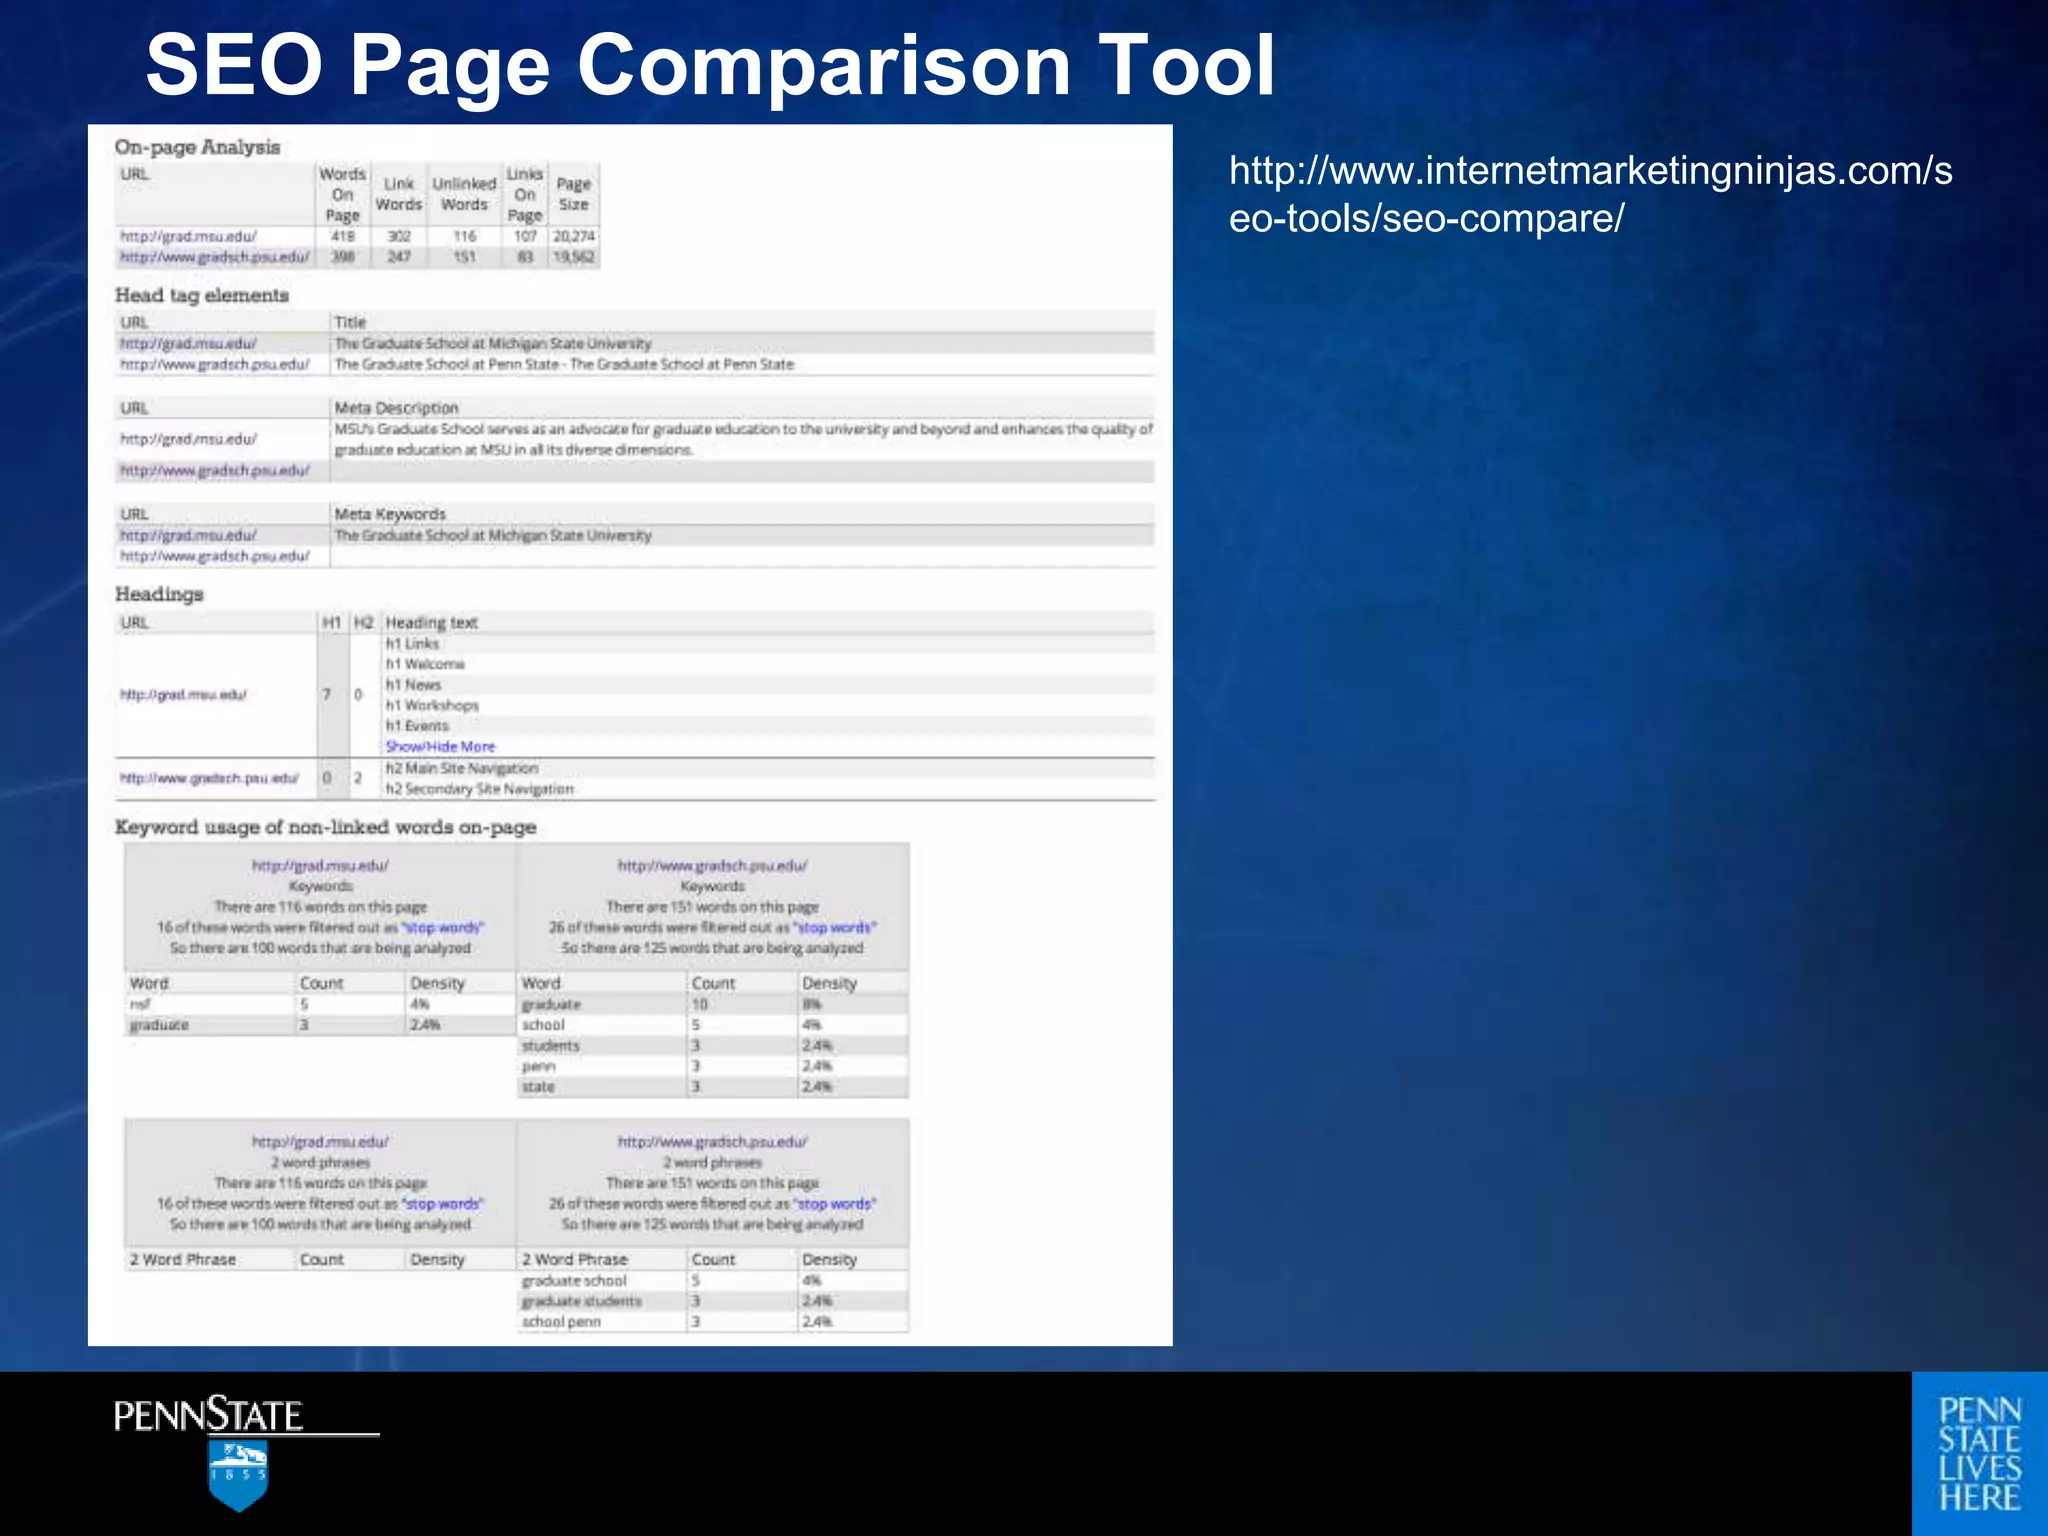The height and width of the screenshot is (1536, 2048).
Task: Click the Show/Hide More link
Action: (440, 746)
